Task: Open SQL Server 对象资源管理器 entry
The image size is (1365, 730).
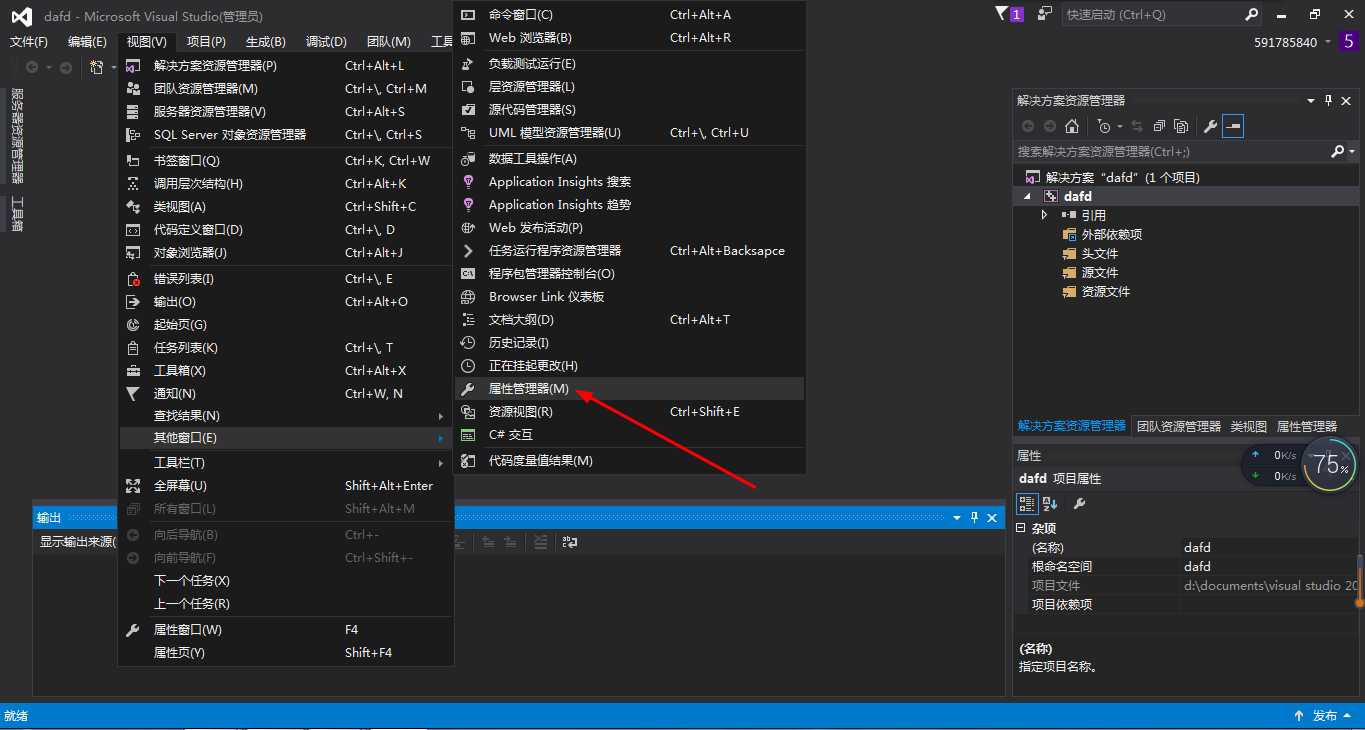Action: pos(286,134)
